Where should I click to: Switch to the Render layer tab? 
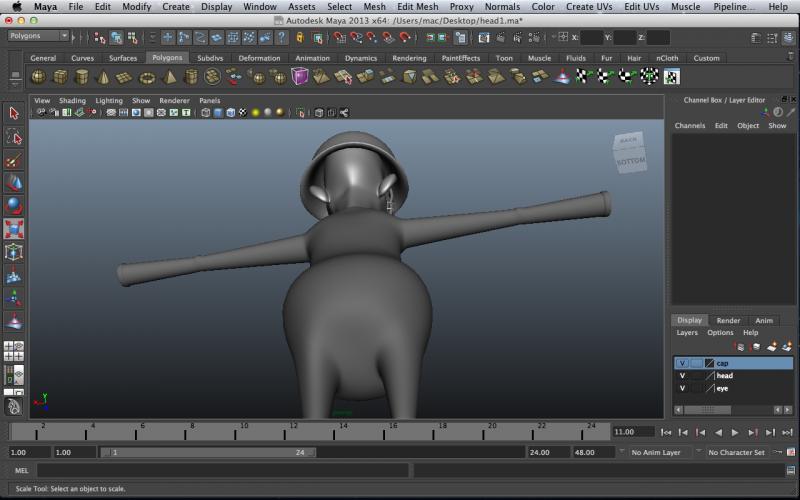coord(728,320)
